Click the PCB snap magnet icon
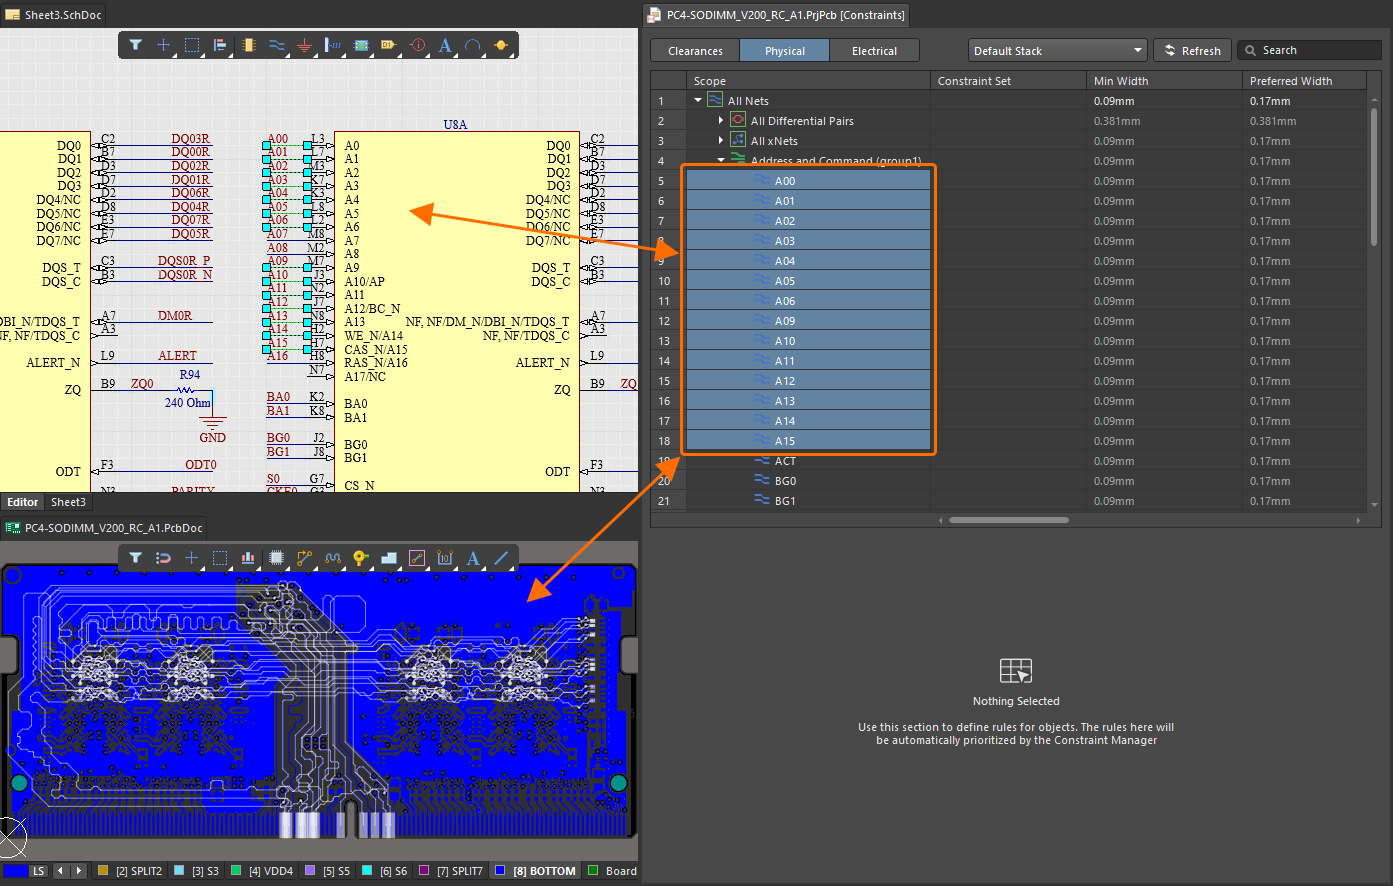The image size is (1393, 886). point(163,558)
